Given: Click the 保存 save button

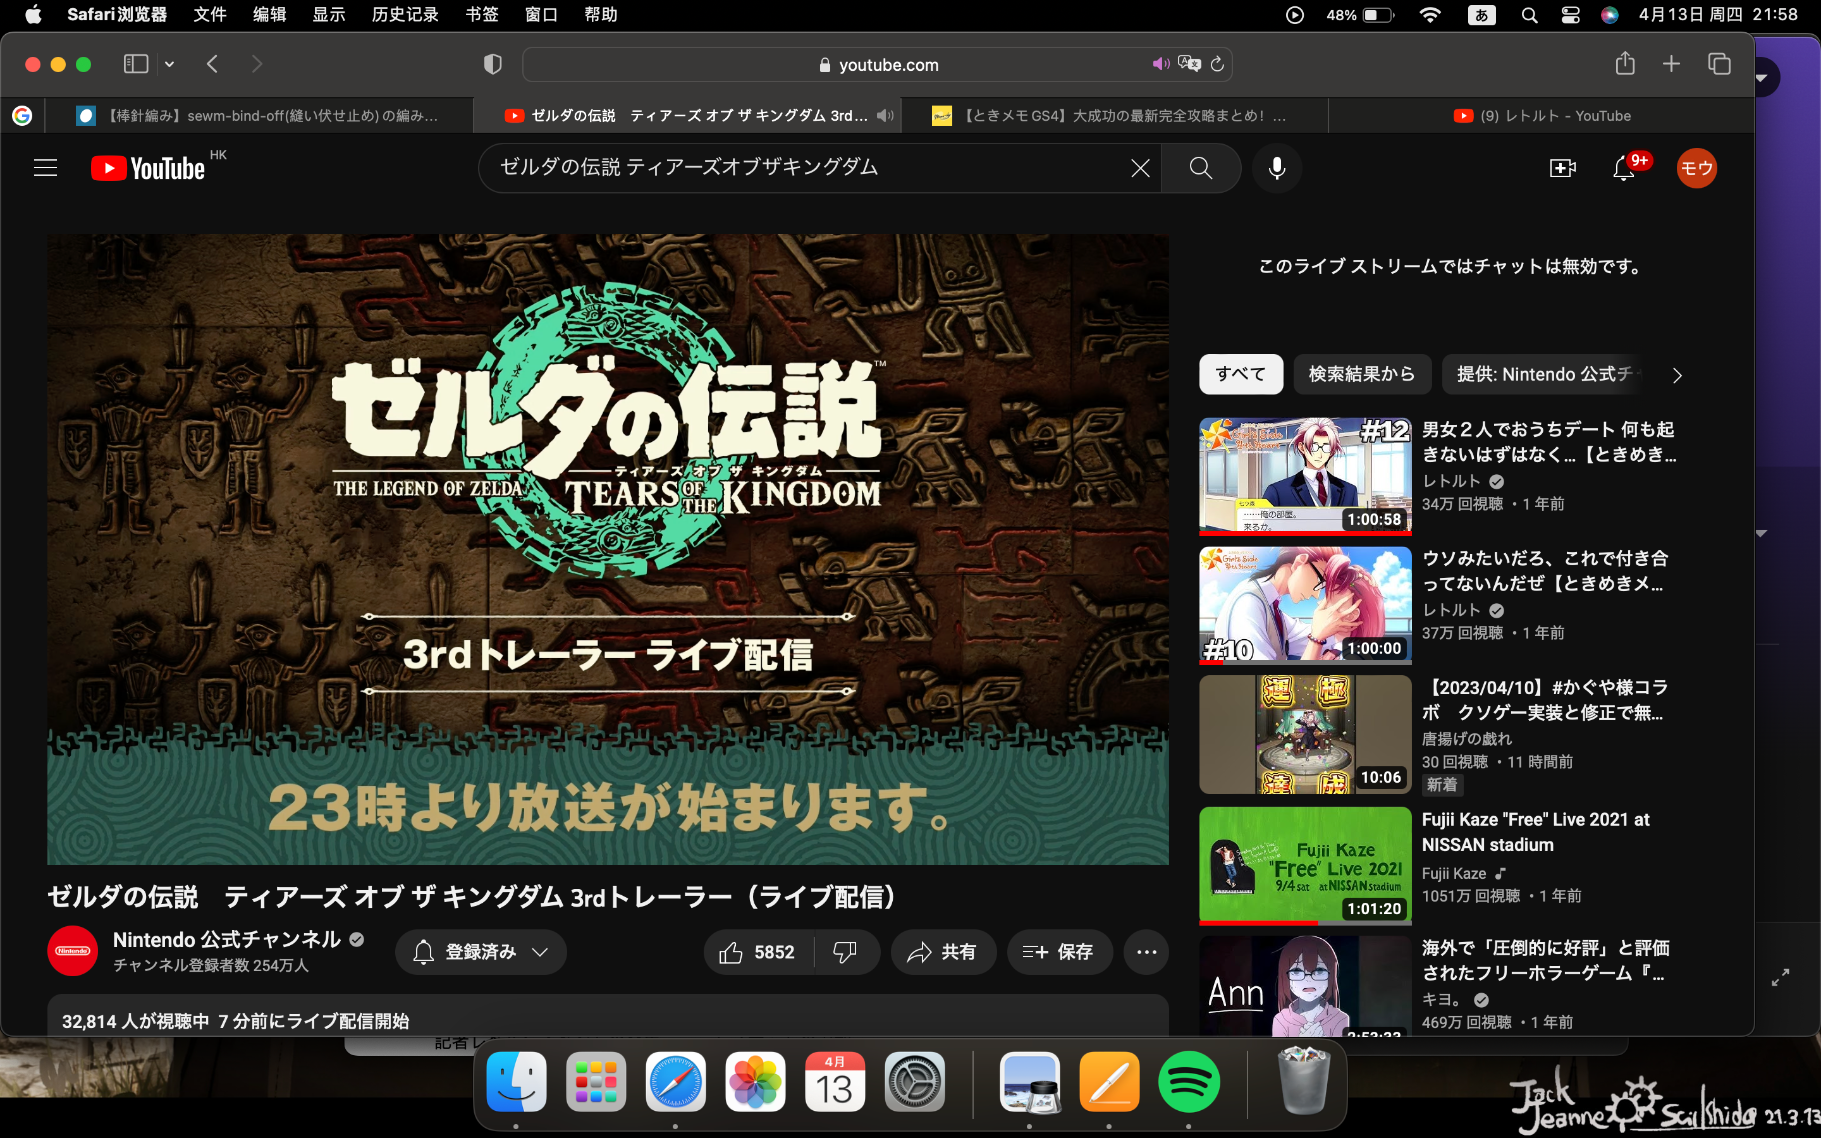Looking at the screenshot, I should point(1059,952).
